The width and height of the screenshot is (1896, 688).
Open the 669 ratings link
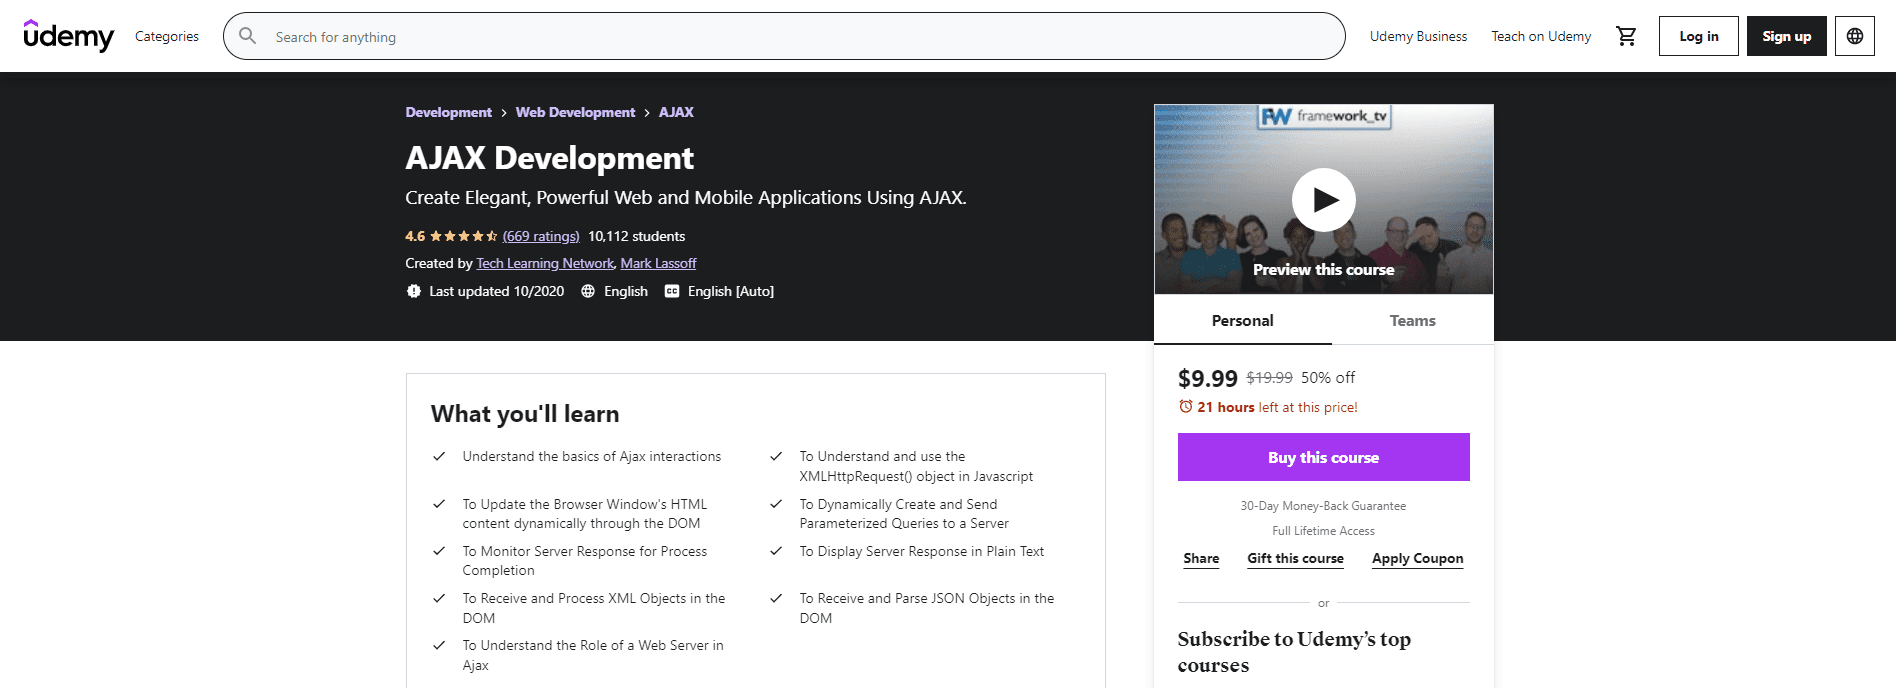541,236
